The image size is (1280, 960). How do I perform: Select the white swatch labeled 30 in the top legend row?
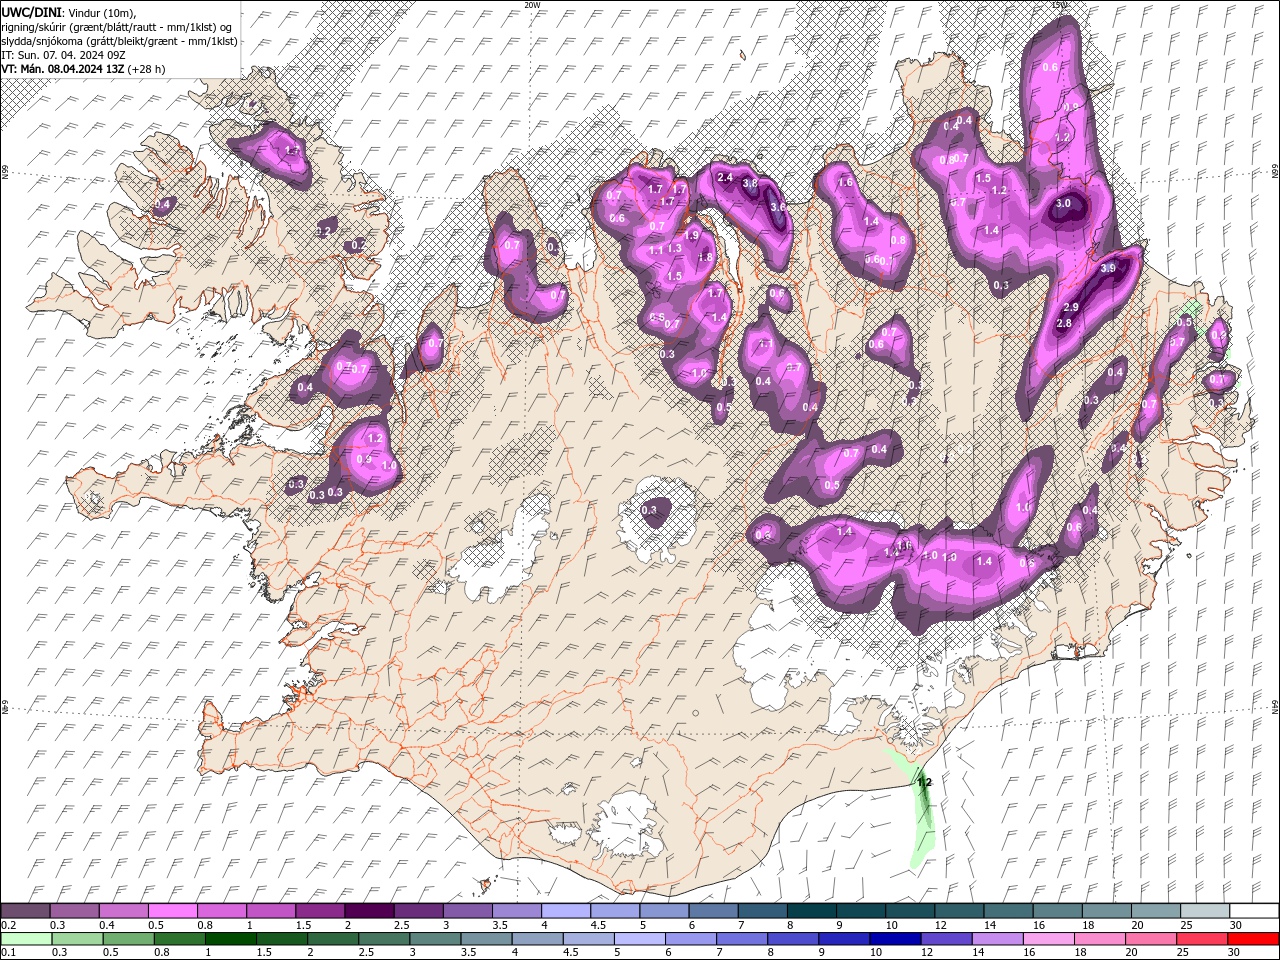point(1255,911)
